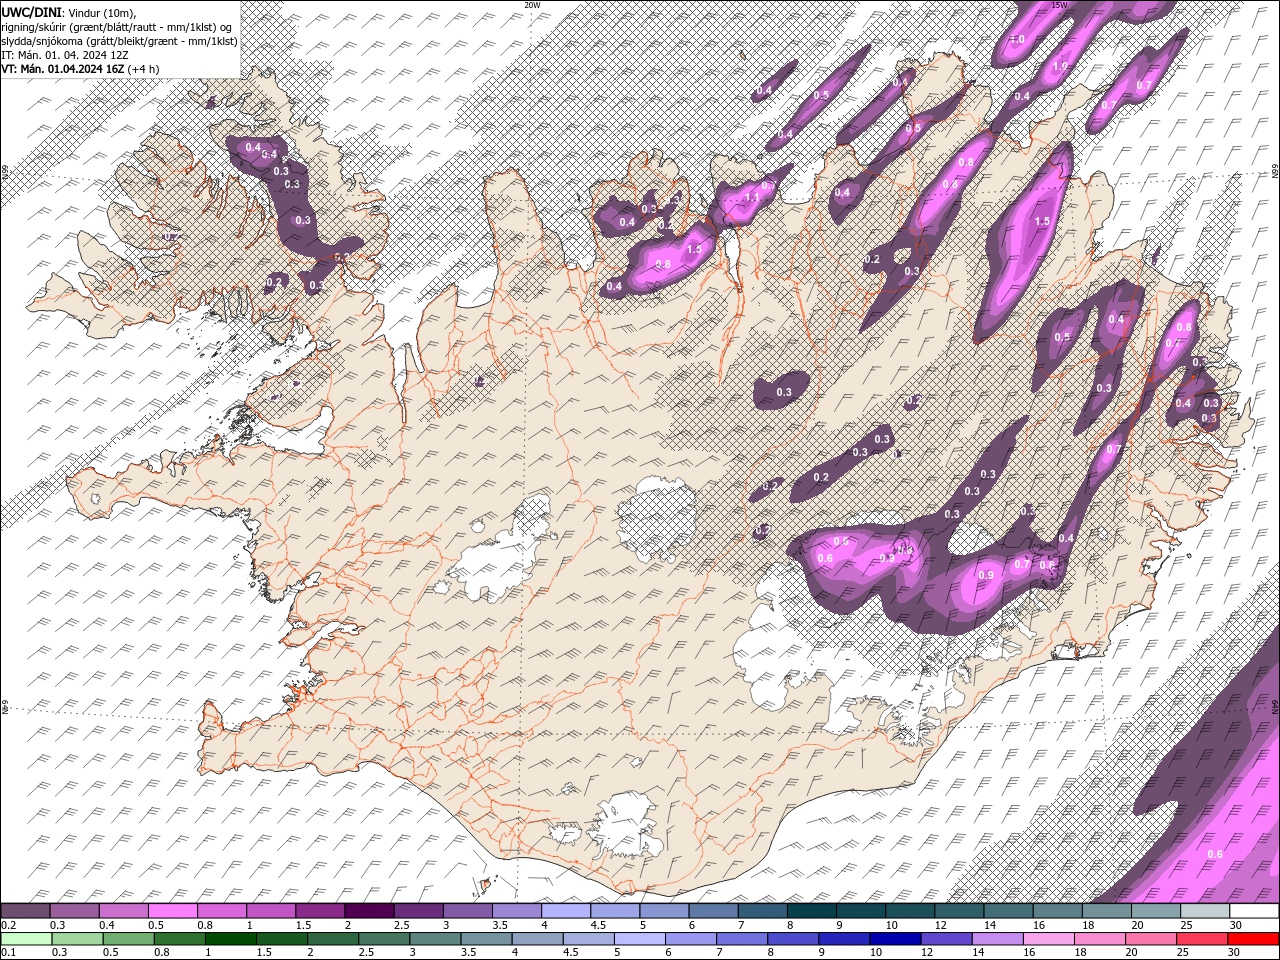Screen dimensions: 1280x960
Task: Click the 'rigning/skúrir' rain legend description line
Action: click(118, 26)
